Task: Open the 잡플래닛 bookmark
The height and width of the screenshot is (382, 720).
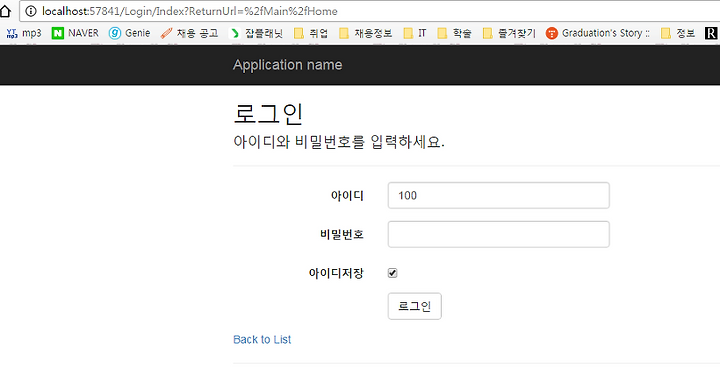Action: click(x=256, y=33)
